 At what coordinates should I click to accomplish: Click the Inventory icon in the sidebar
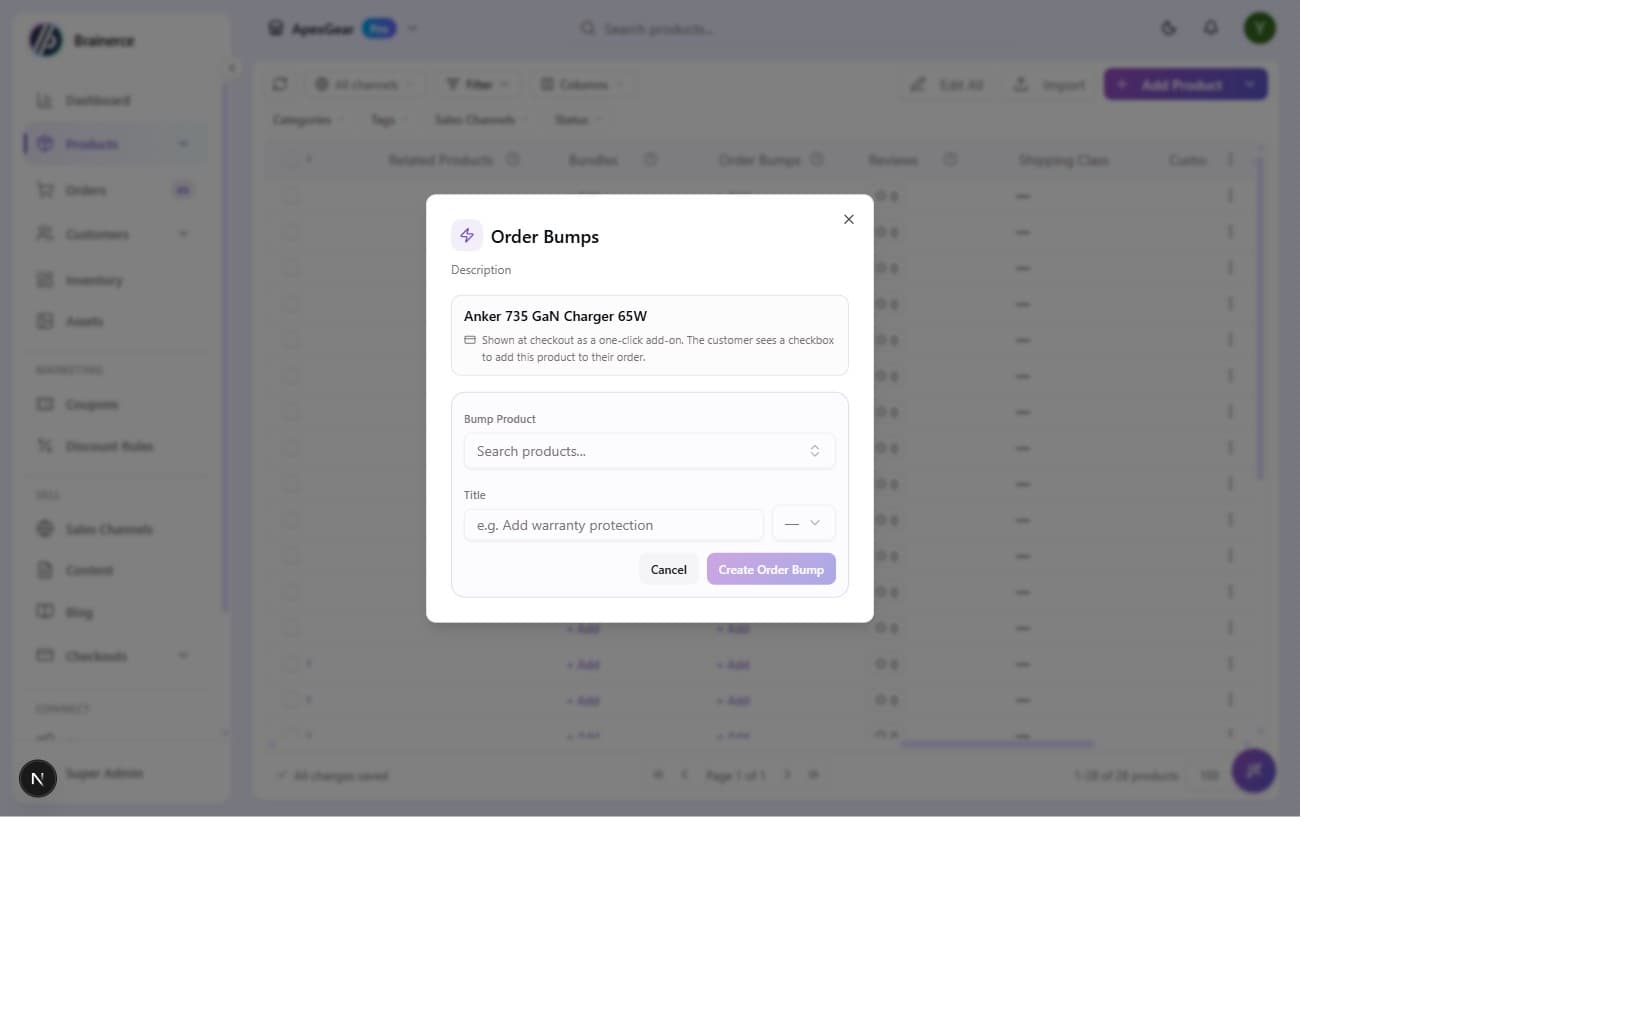coord(45,280)
